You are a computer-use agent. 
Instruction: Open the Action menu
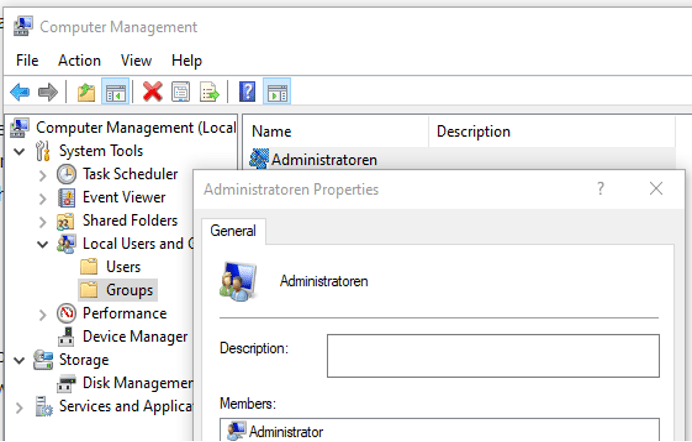tap(79, 61)
